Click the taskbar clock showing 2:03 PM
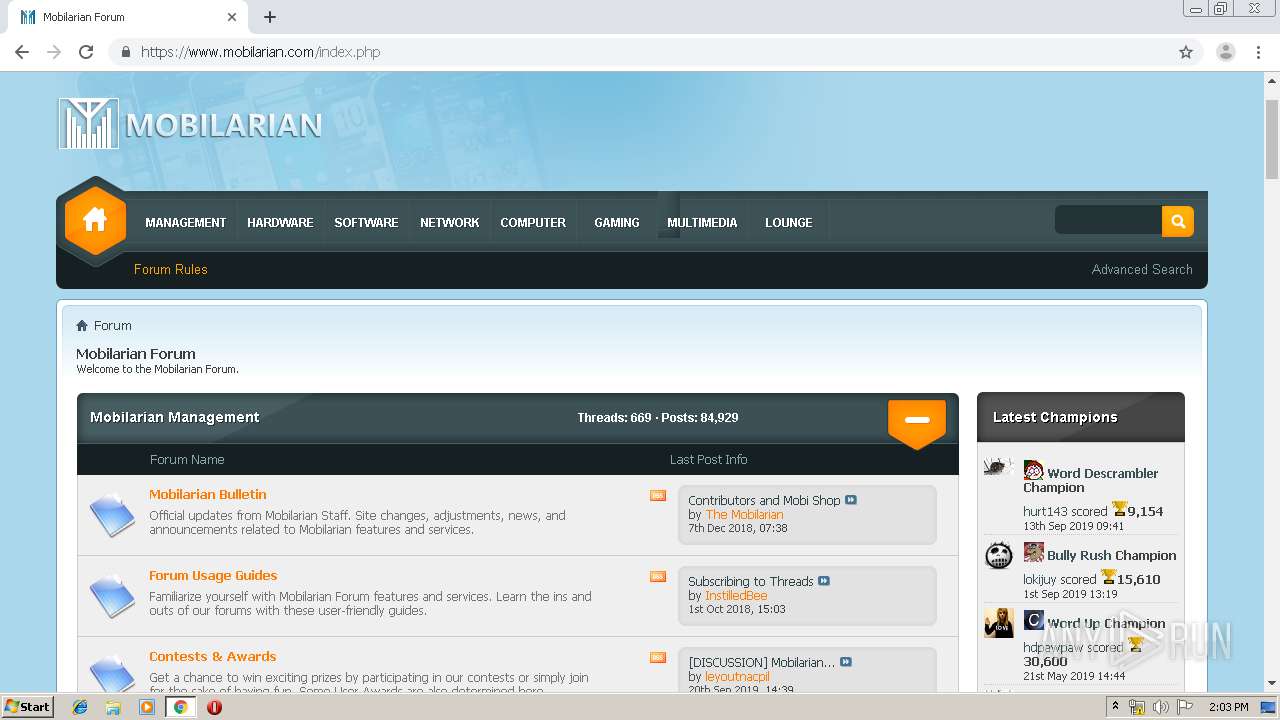 tap(1228, 707)
